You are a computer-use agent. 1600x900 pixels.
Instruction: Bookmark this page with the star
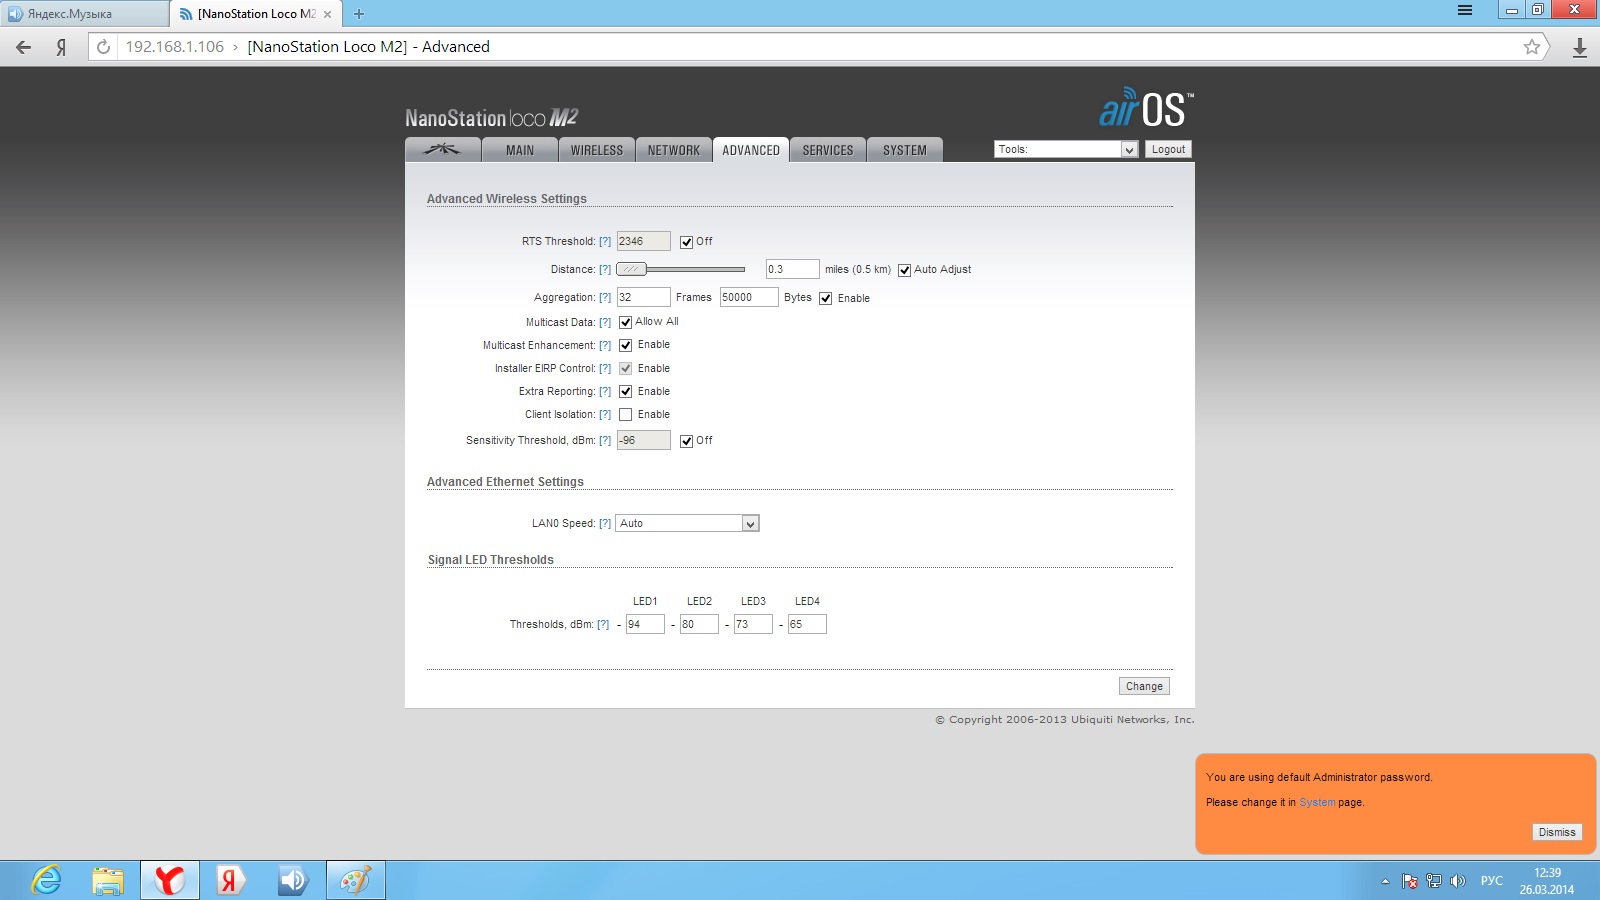1532,47
